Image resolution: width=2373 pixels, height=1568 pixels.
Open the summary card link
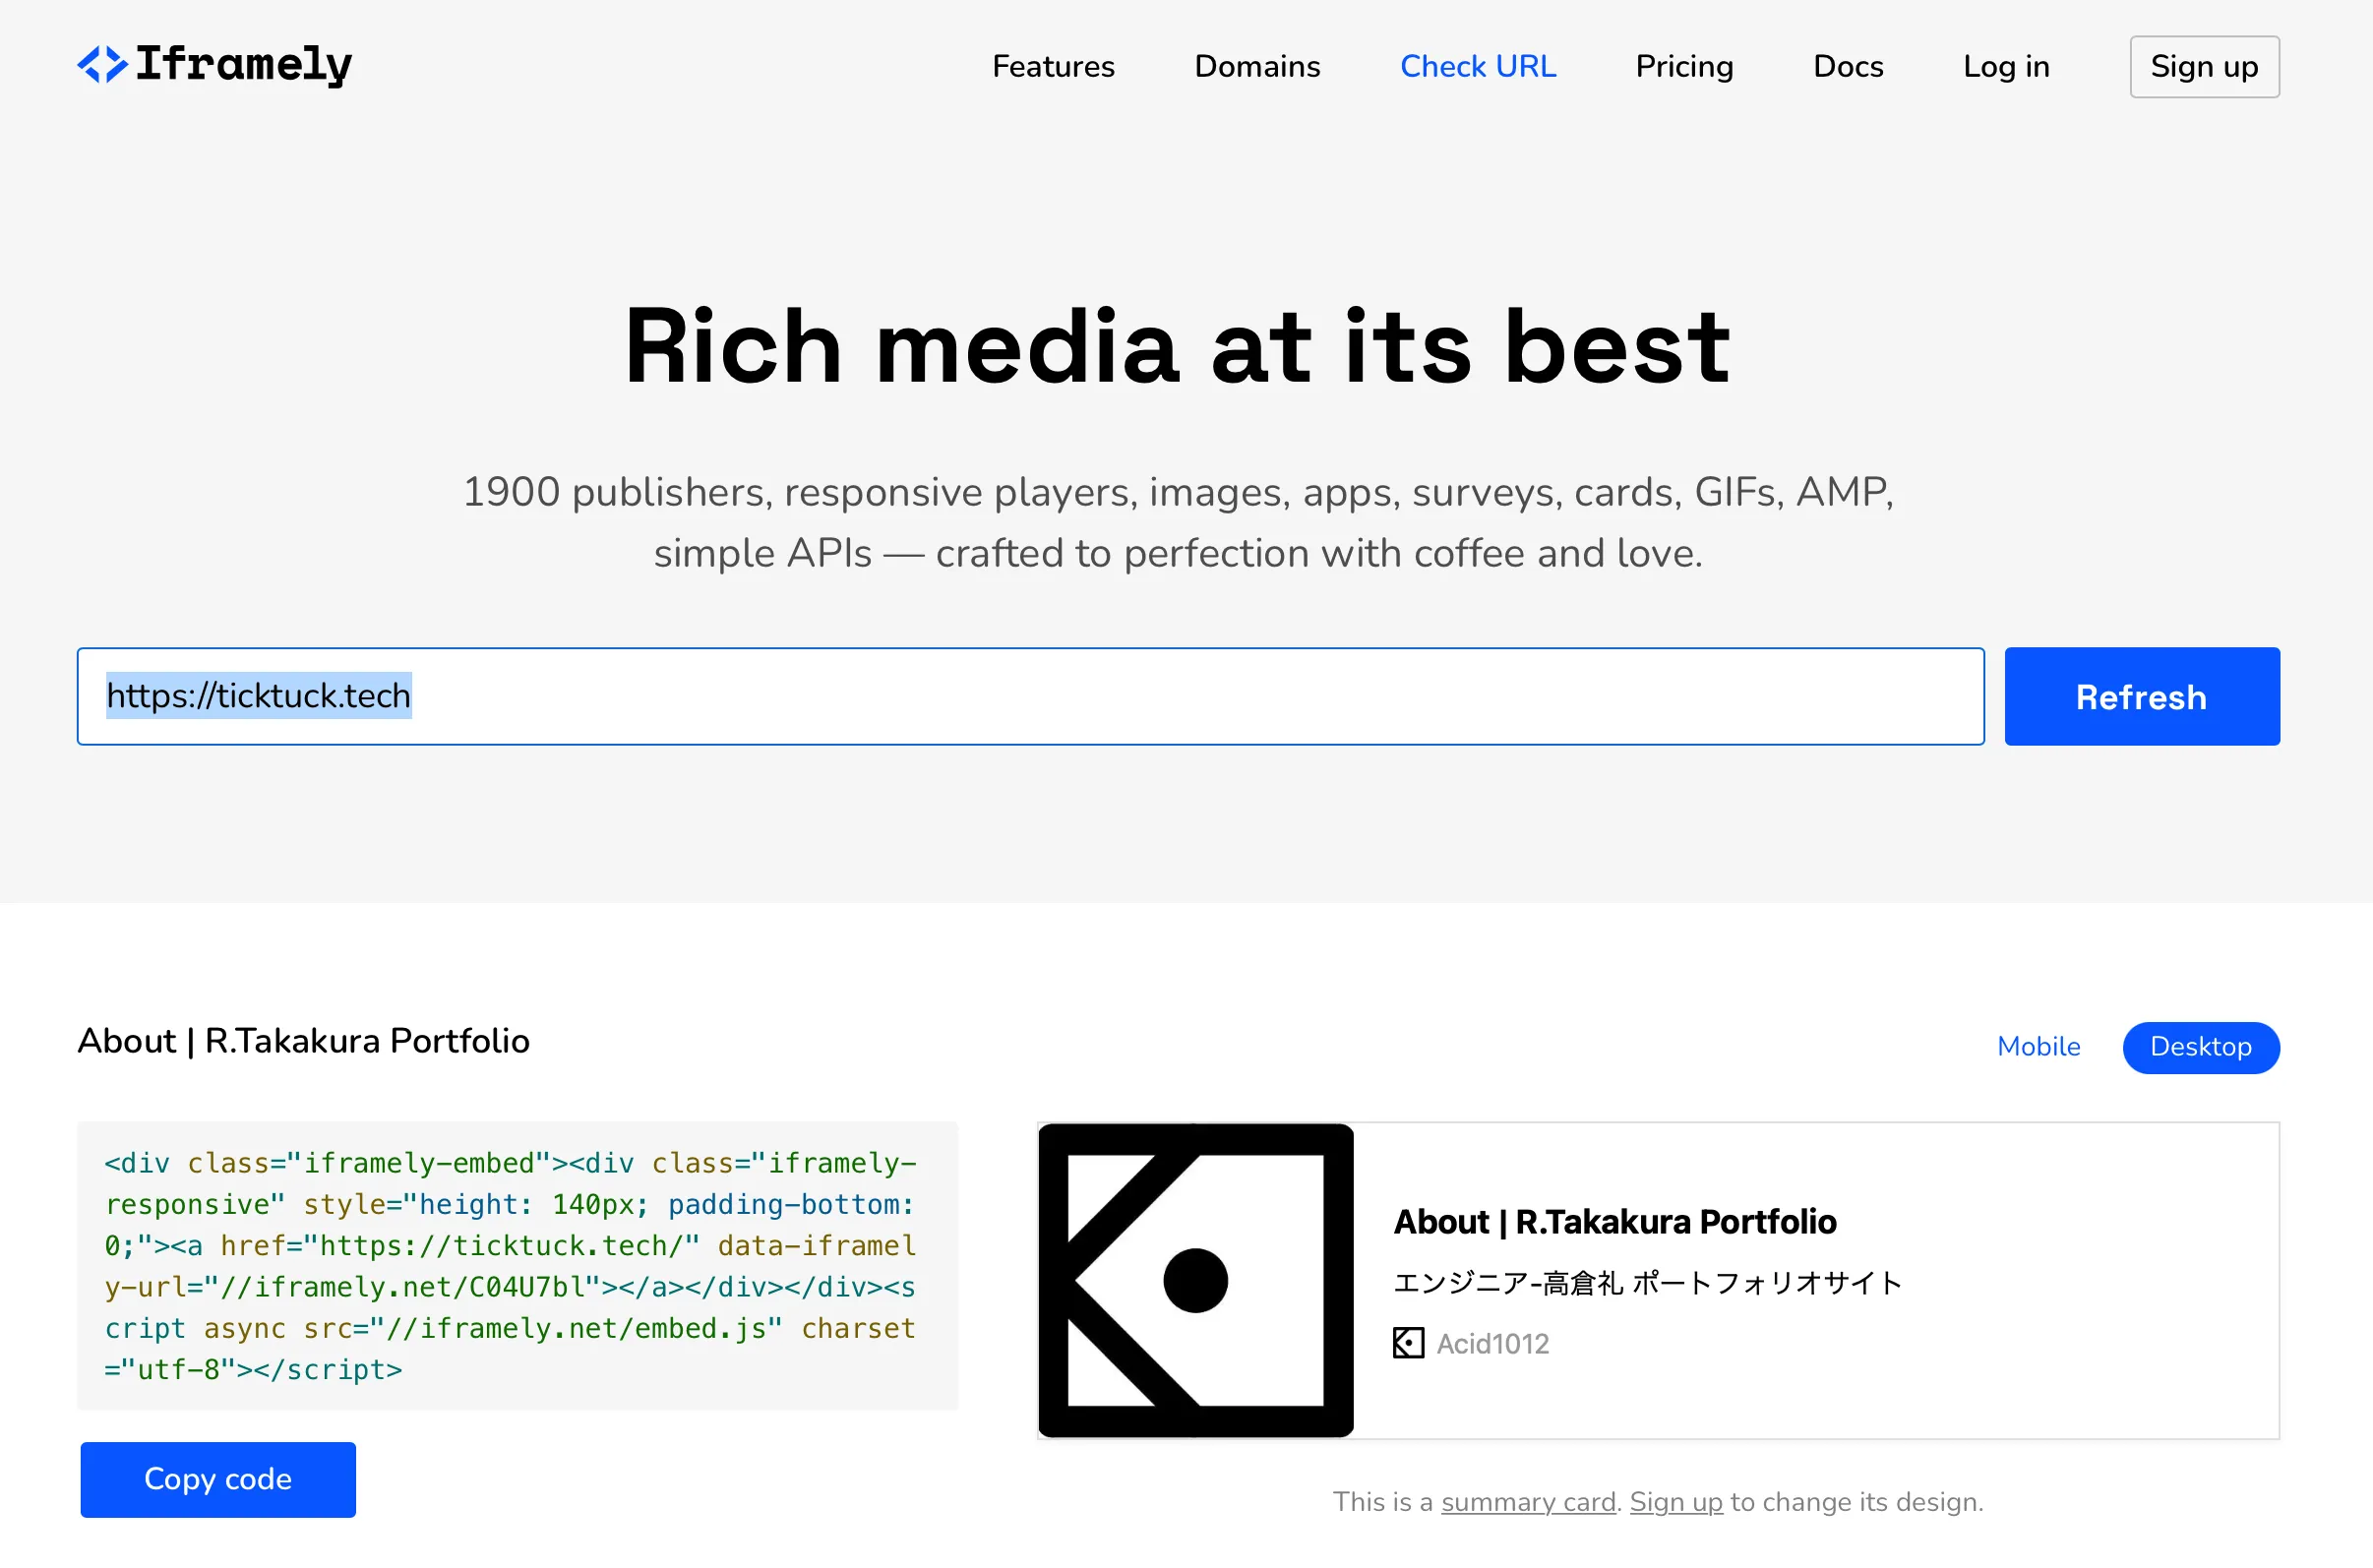pyautogui.click(x=1528, y=1502)
